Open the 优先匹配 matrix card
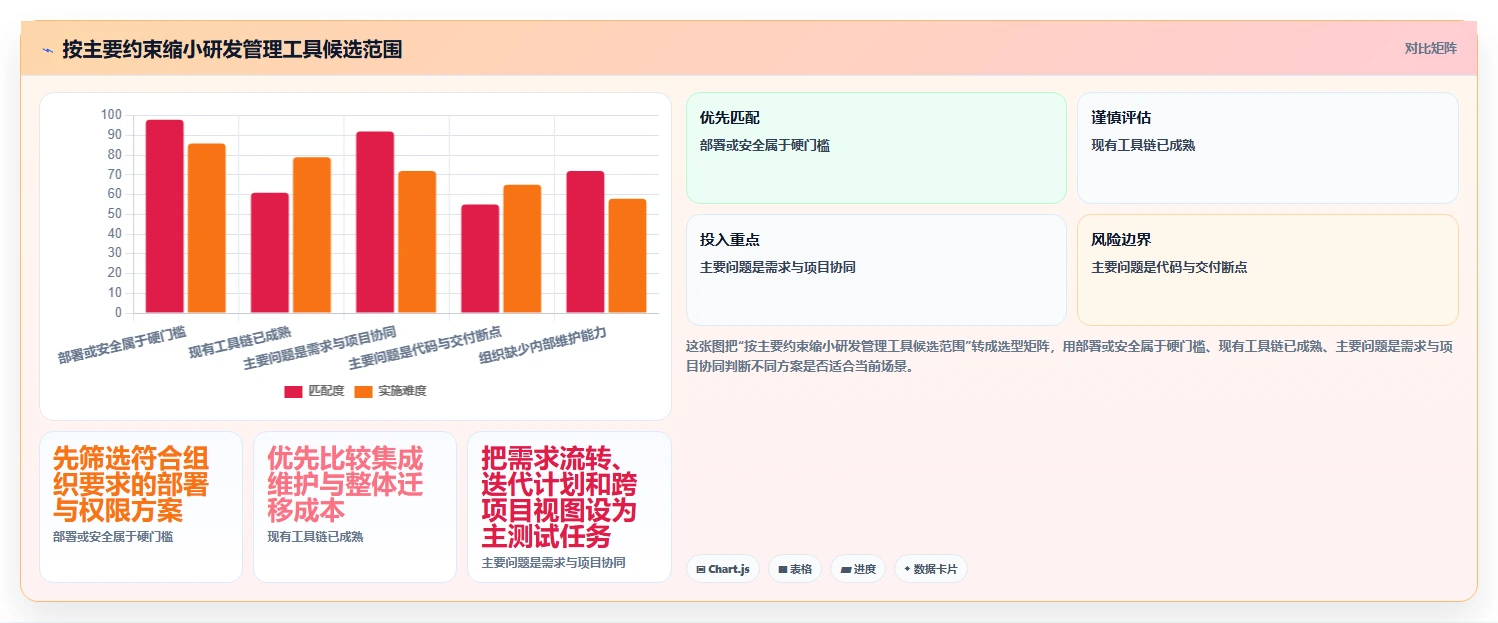The width and height of the screenshot is (1498, 623). [x=876, y=148]
